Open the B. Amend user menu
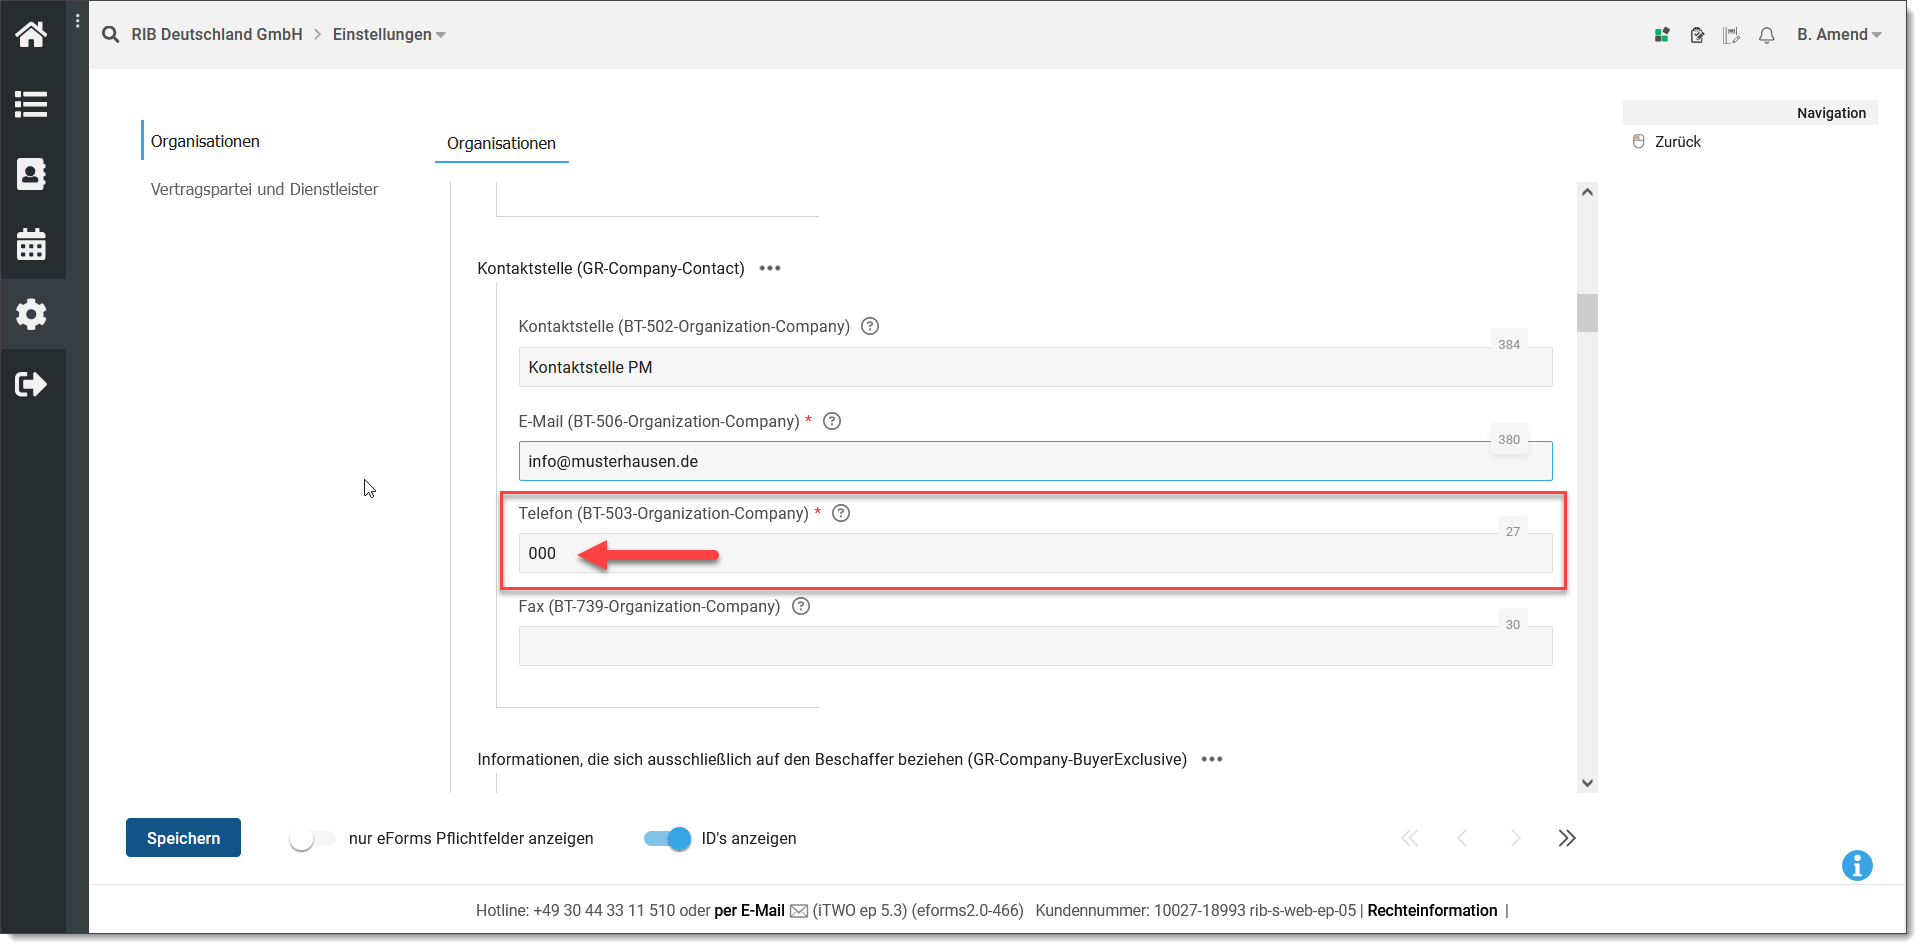This screenshot has width=1922, height=949. tap(1839, 35)
